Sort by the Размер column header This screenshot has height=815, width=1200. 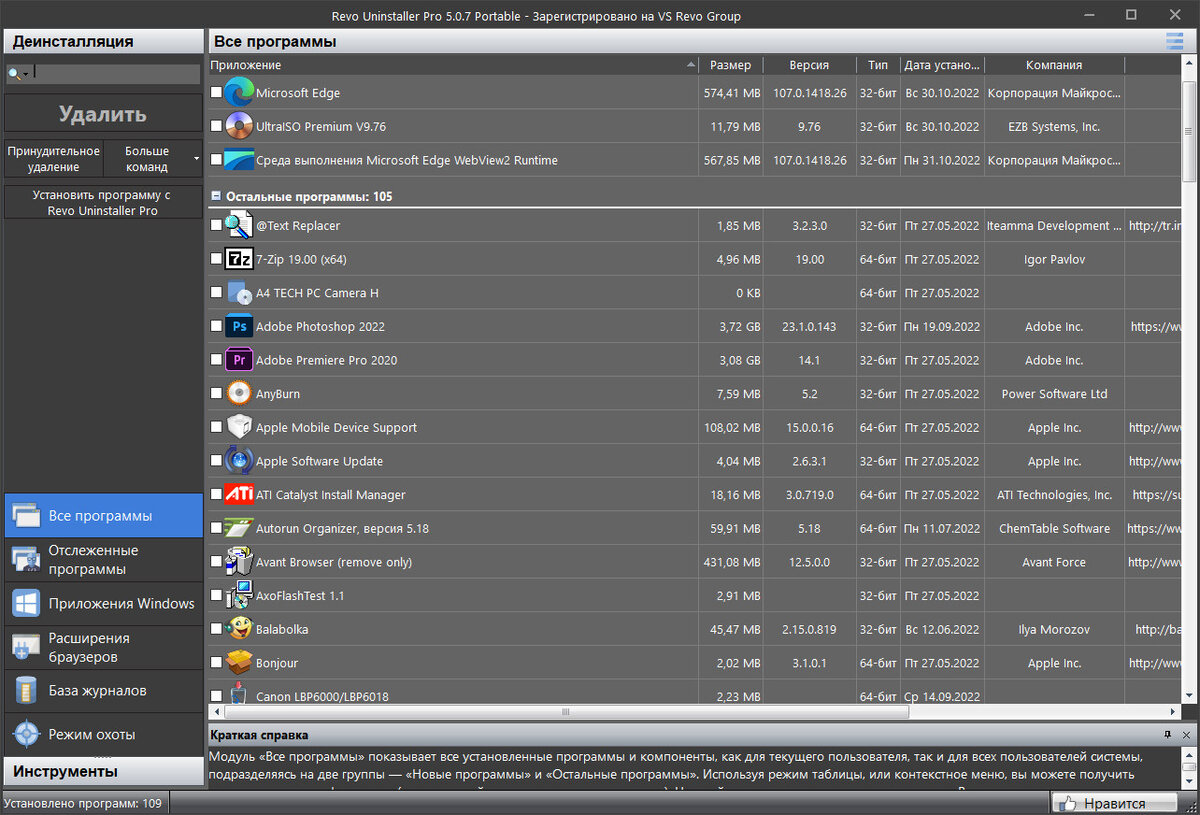(731, 65)
